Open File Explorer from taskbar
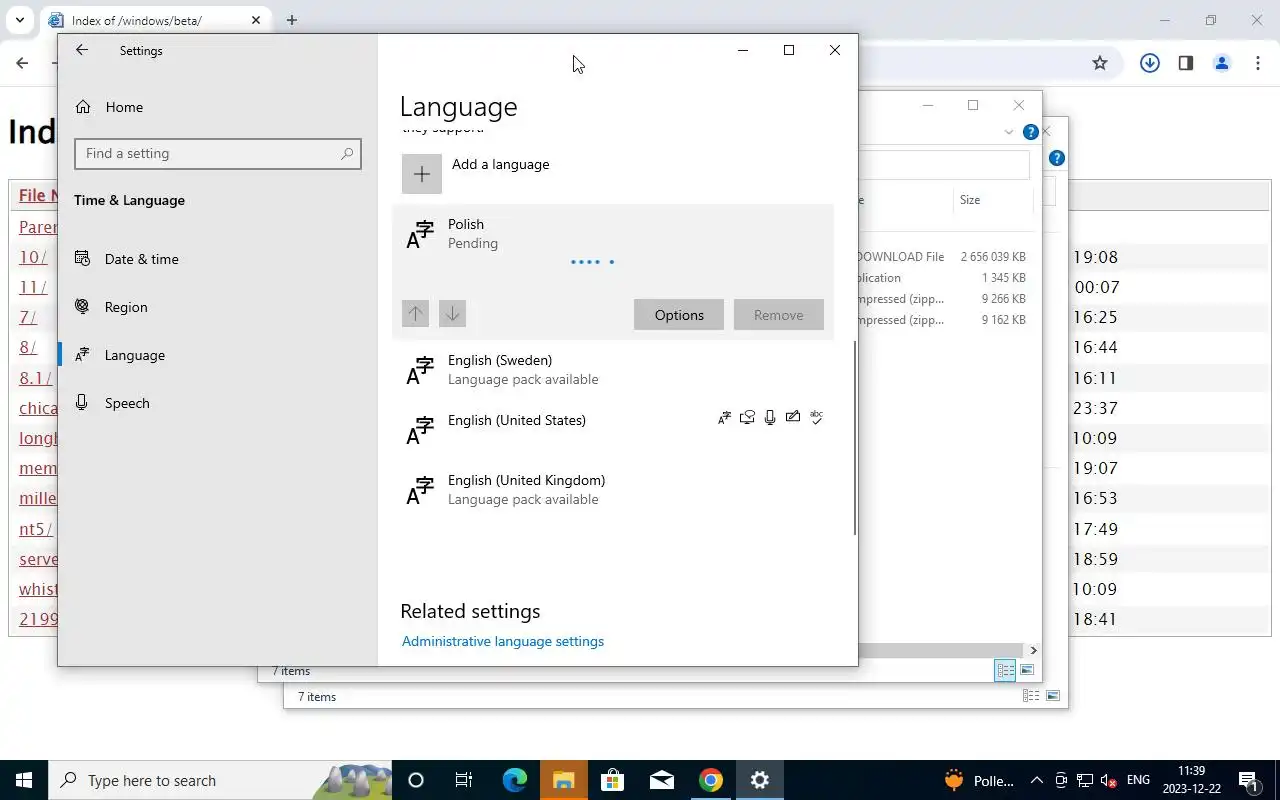This screenshot has width=1280, height=800. pyautogui.click(x=563, y=780)
